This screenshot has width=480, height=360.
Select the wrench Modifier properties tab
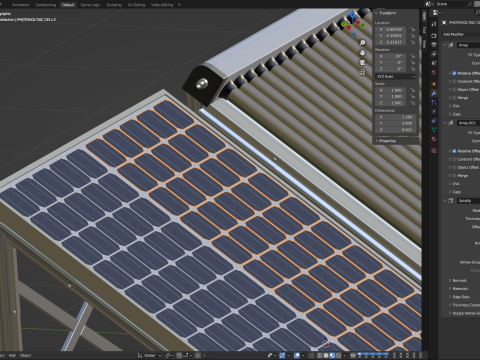(434, 93)
